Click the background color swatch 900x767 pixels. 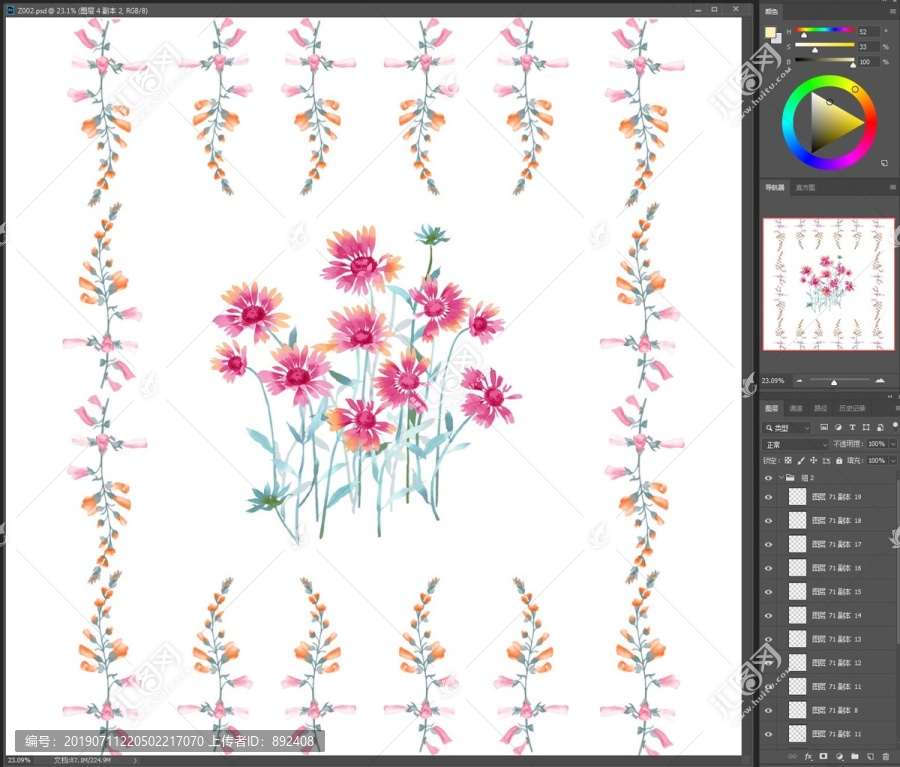(777, 39)
